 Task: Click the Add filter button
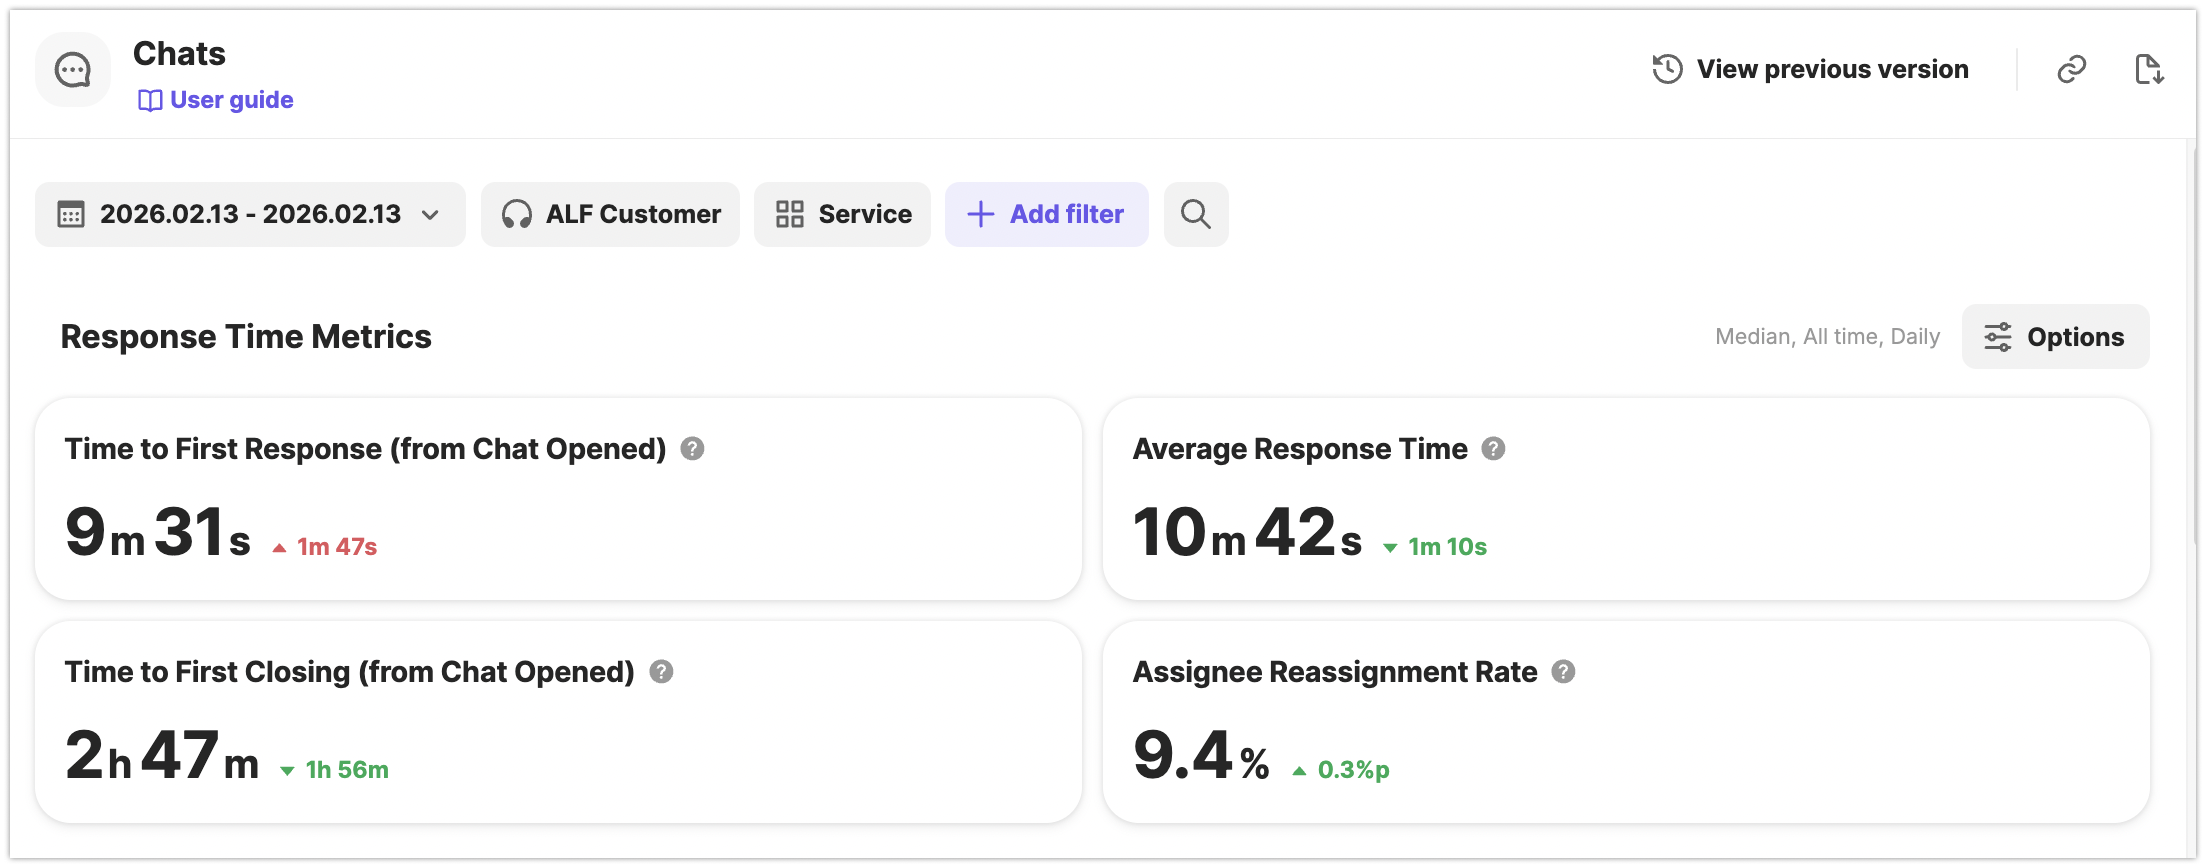click(x=1046, y=214)
